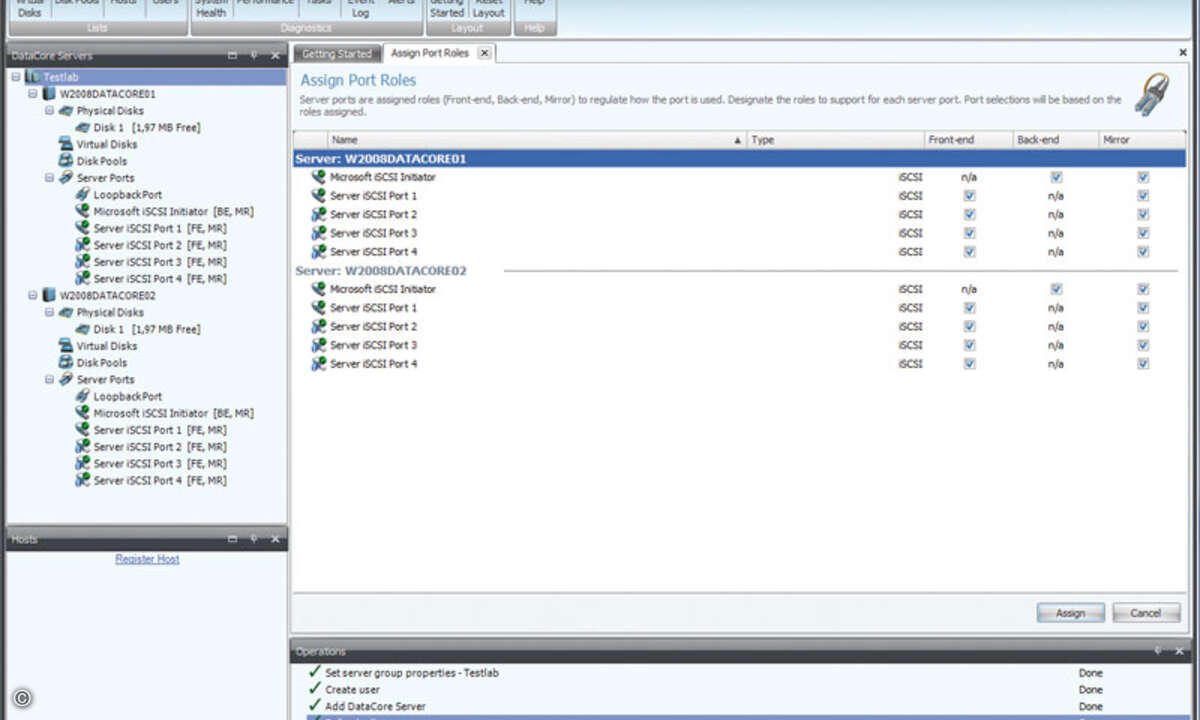The width and height of the screenshot is (1200, 720).
Task: Click the Testlab server group icon
Action: 34,77
